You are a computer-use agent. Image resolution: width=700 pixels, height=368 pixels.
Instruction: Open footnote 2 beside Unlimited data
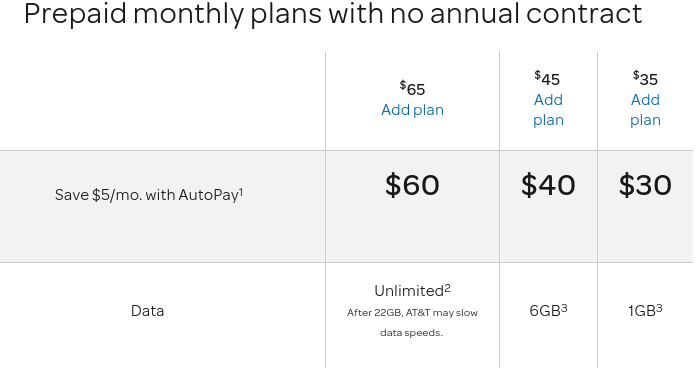447,288
